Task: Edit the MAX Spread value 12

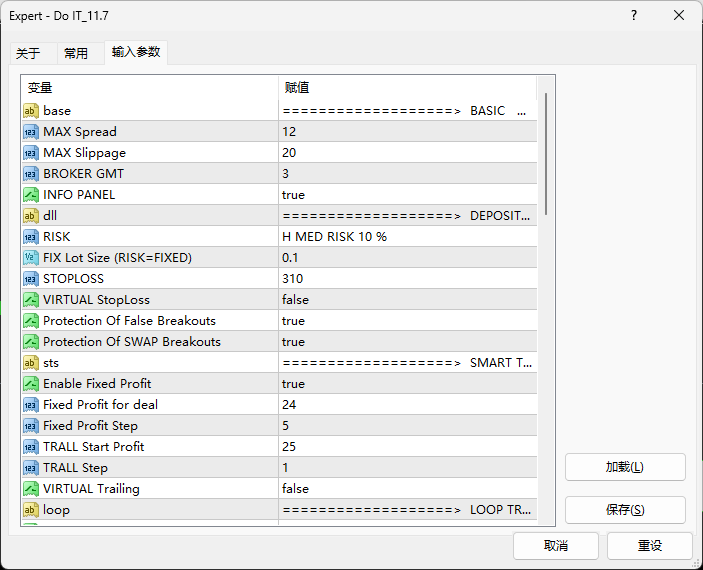Action: pyautogui.click(x=408, y=132)
